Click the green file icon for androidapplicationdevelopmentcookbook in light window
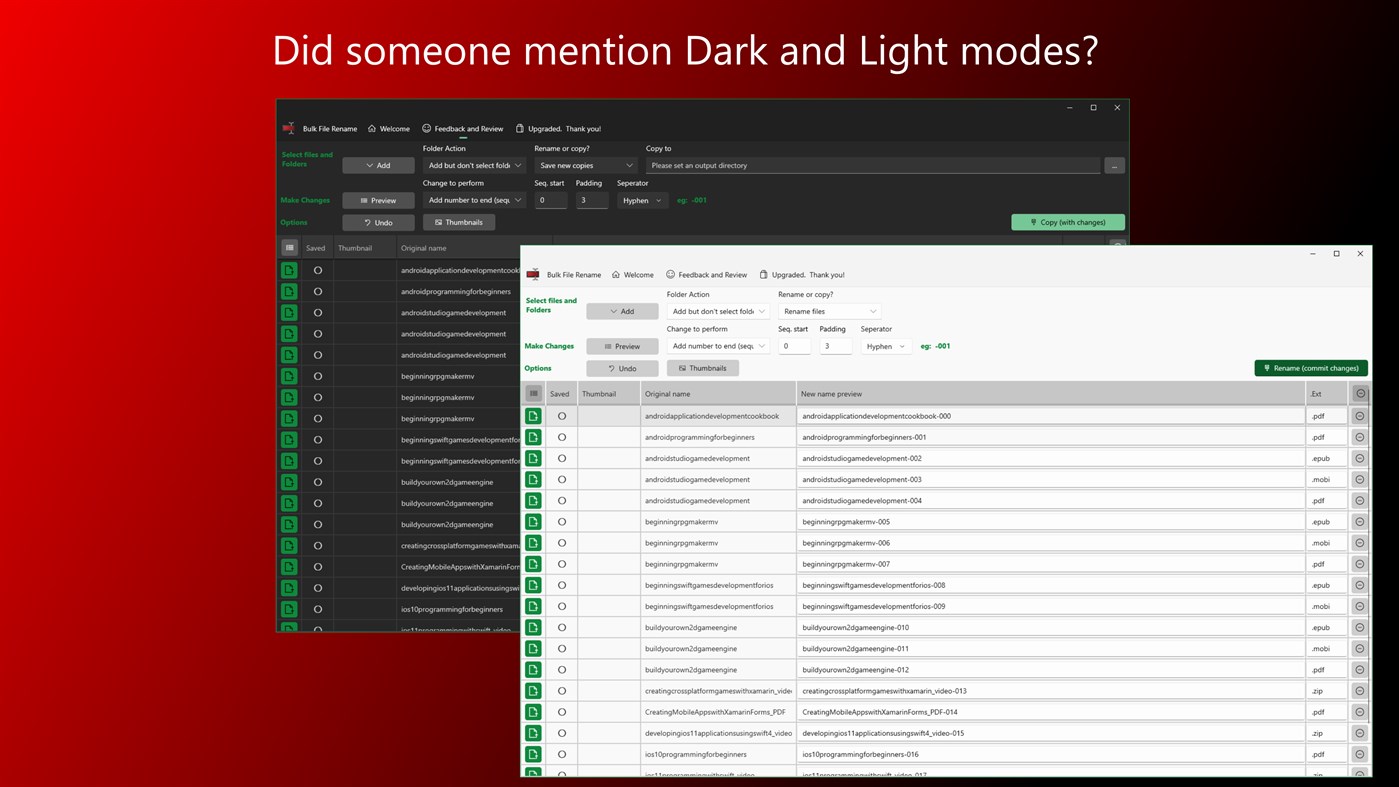The image size is (1399, 787). [x=533, y=416]
